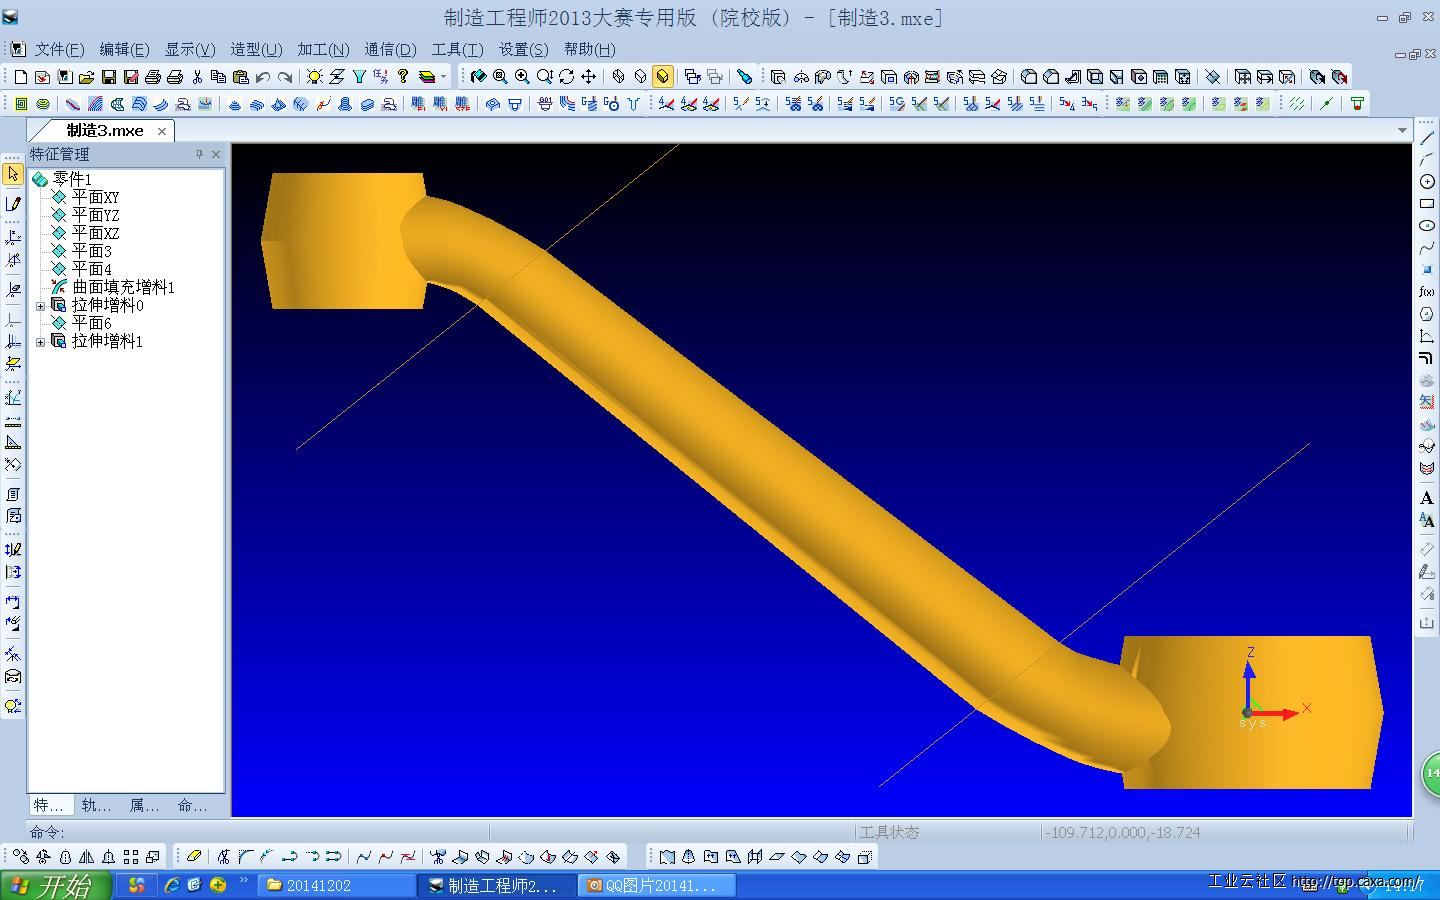Open the 造型(U) menu
Viewport: 1440px width, 900px height.
(x=256, y=49)
